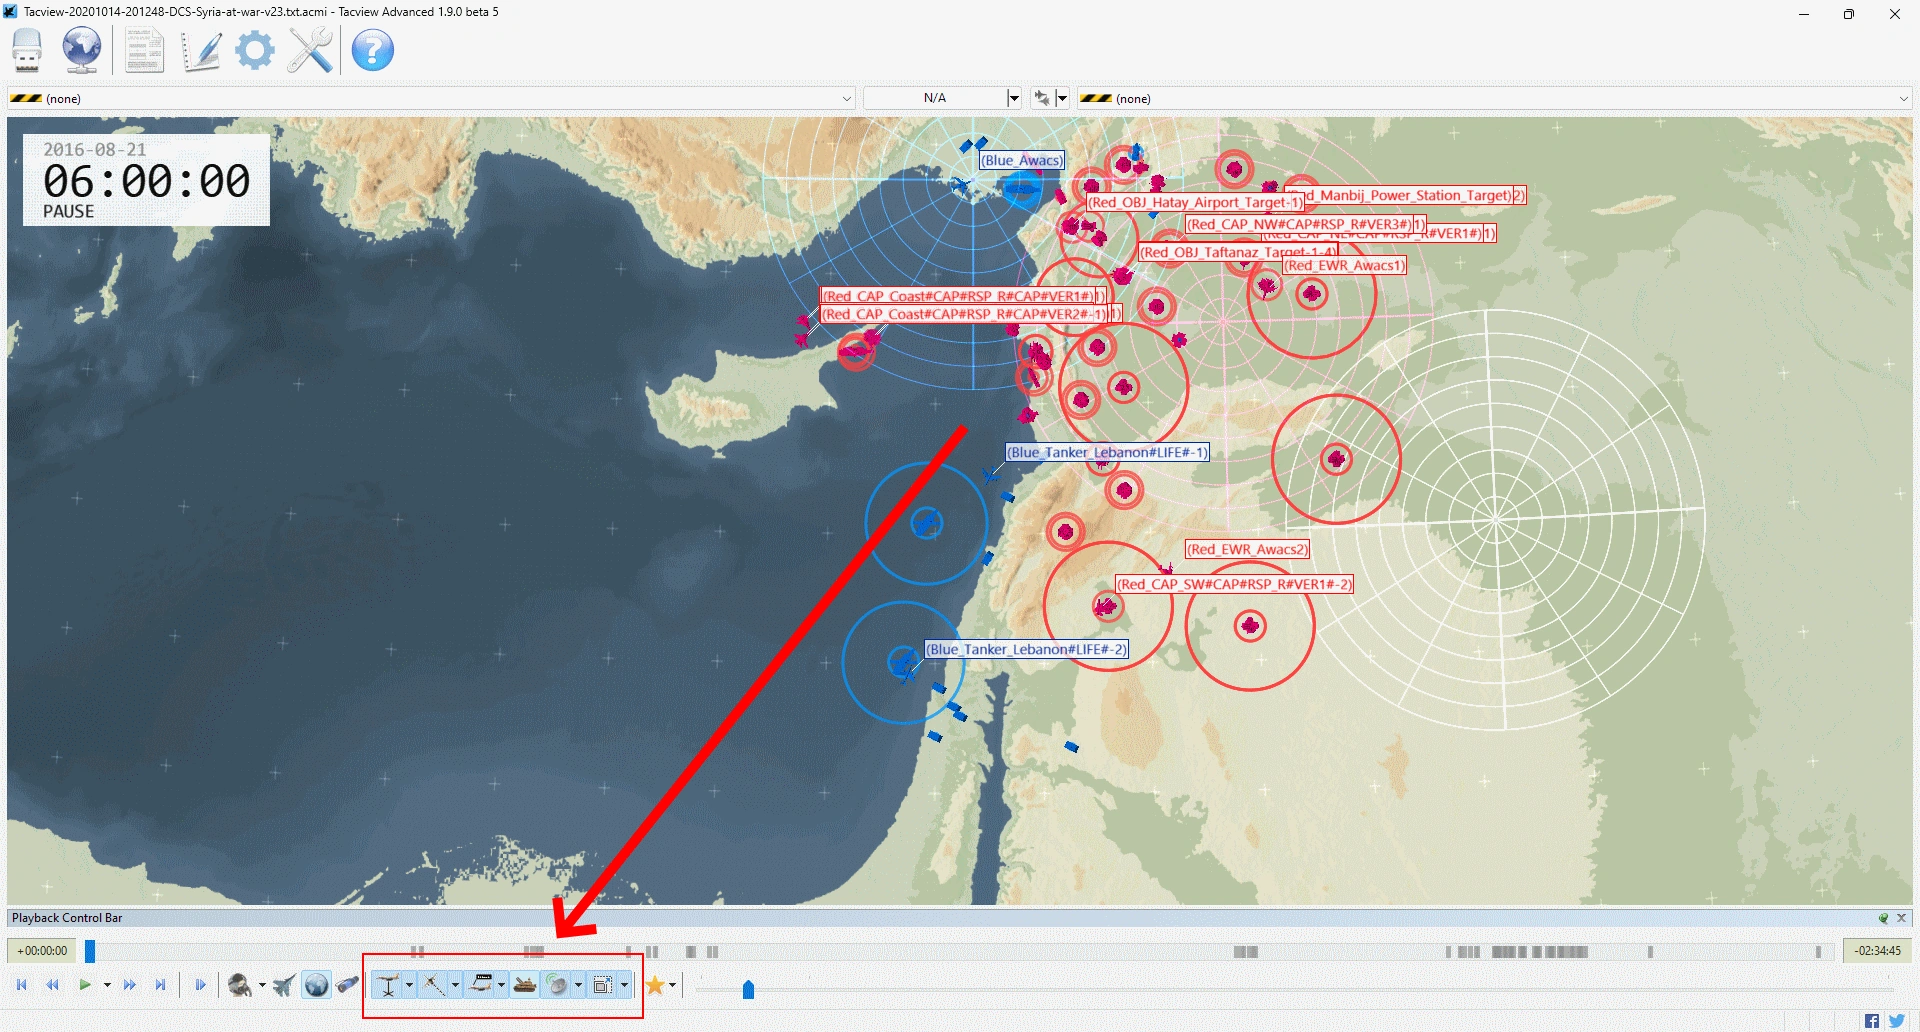Image resolution: width=1920 pixels, height=1032 pixels.
Task: Select the Blue_Tanker_Lebanon#LIFE#-1 label
Action: pos(1107,452)
